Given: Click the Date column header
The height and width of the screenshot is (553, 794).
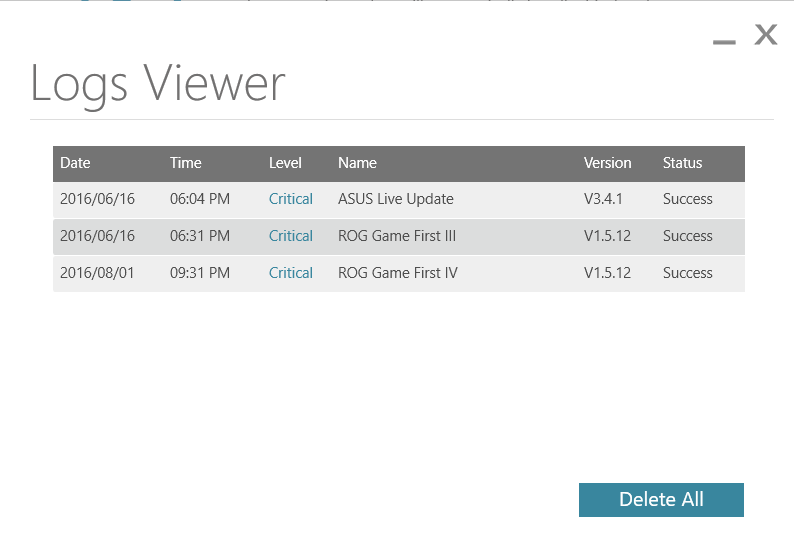Looking at the screenshot, I should (x=75, y=163).
